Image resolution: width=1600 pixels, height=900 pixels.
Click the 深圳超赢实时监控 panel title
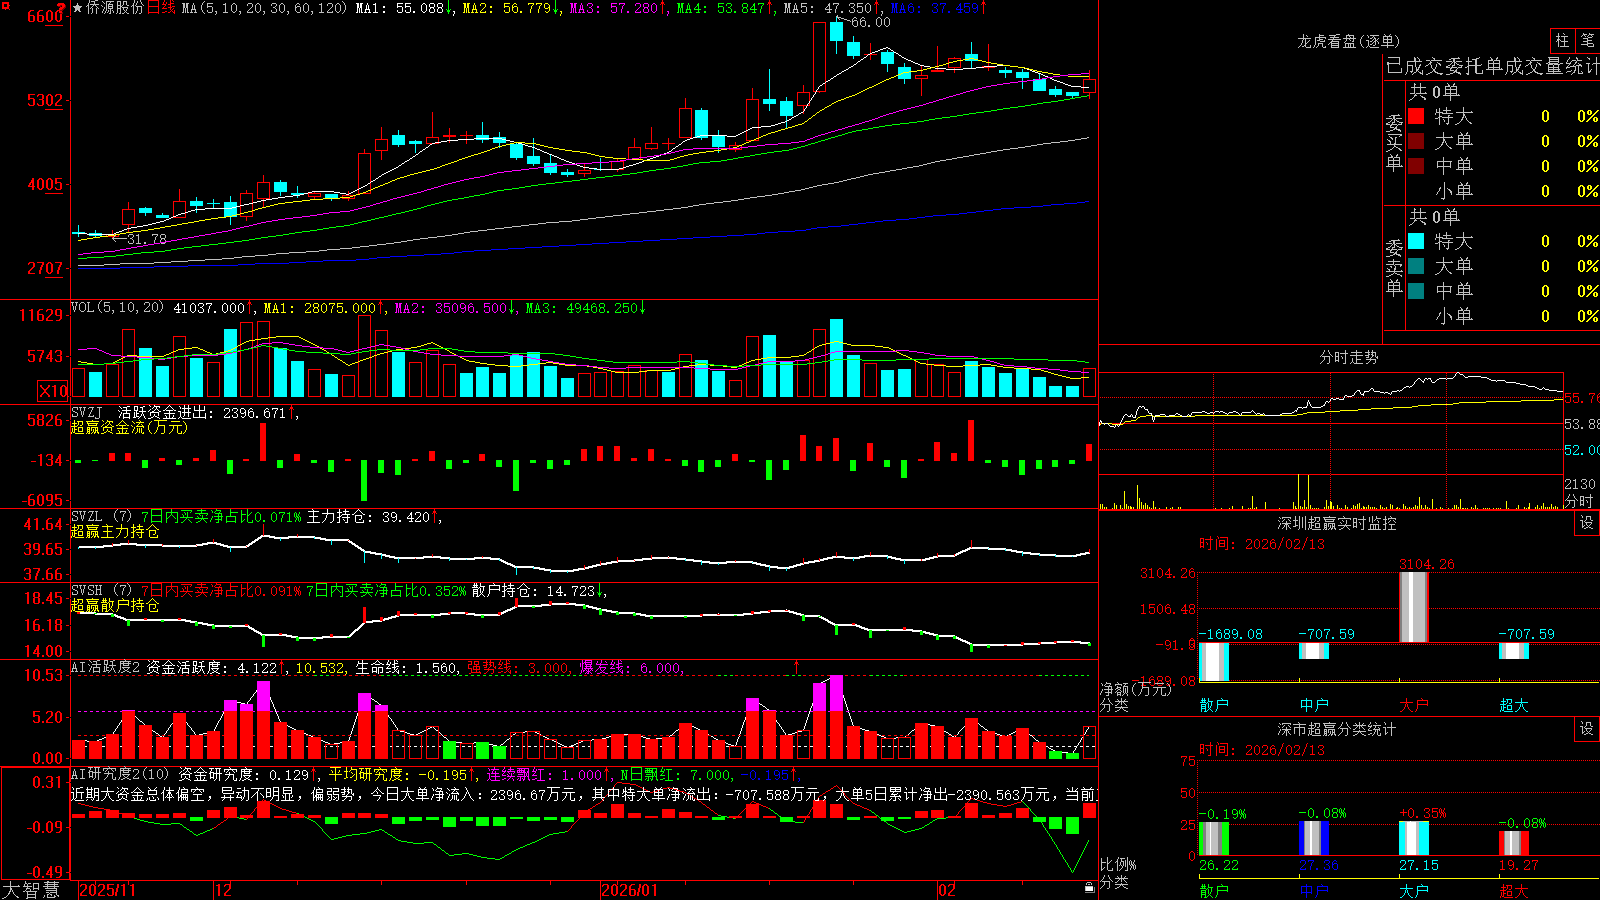(1337, 523)
